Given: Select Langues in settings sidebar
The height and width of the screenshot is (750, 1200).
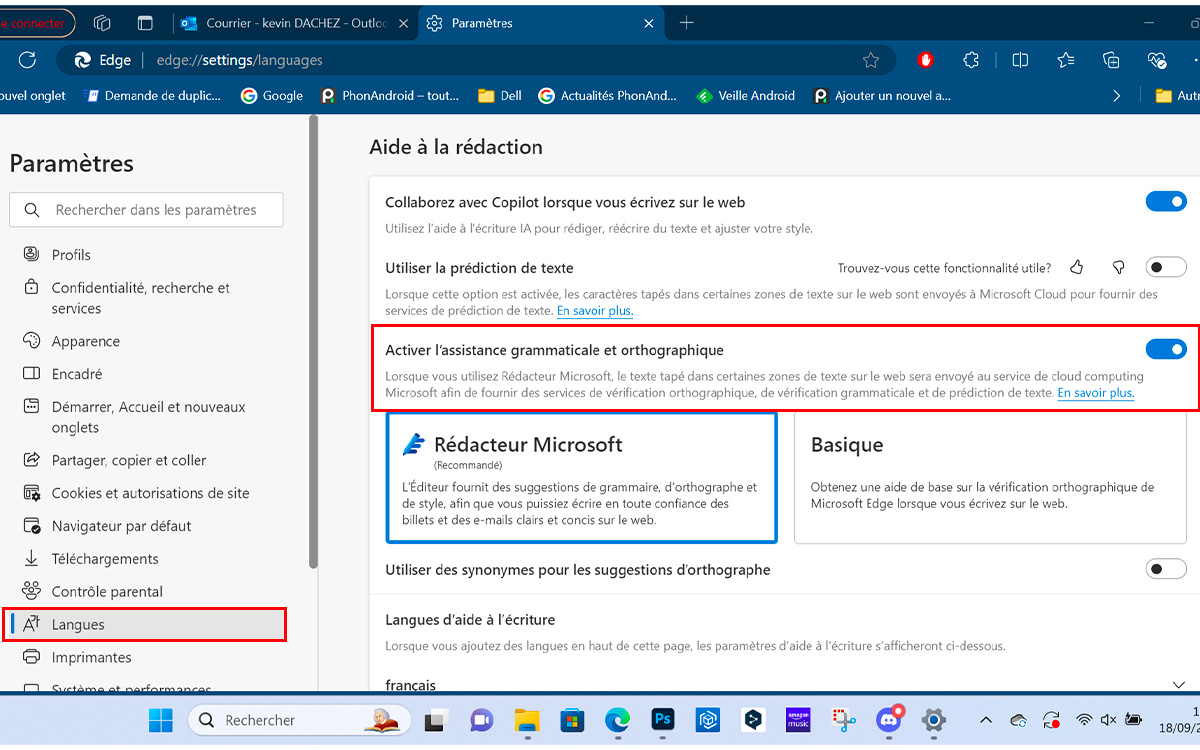Looking at the screenshot, I should tap(145, 624).
